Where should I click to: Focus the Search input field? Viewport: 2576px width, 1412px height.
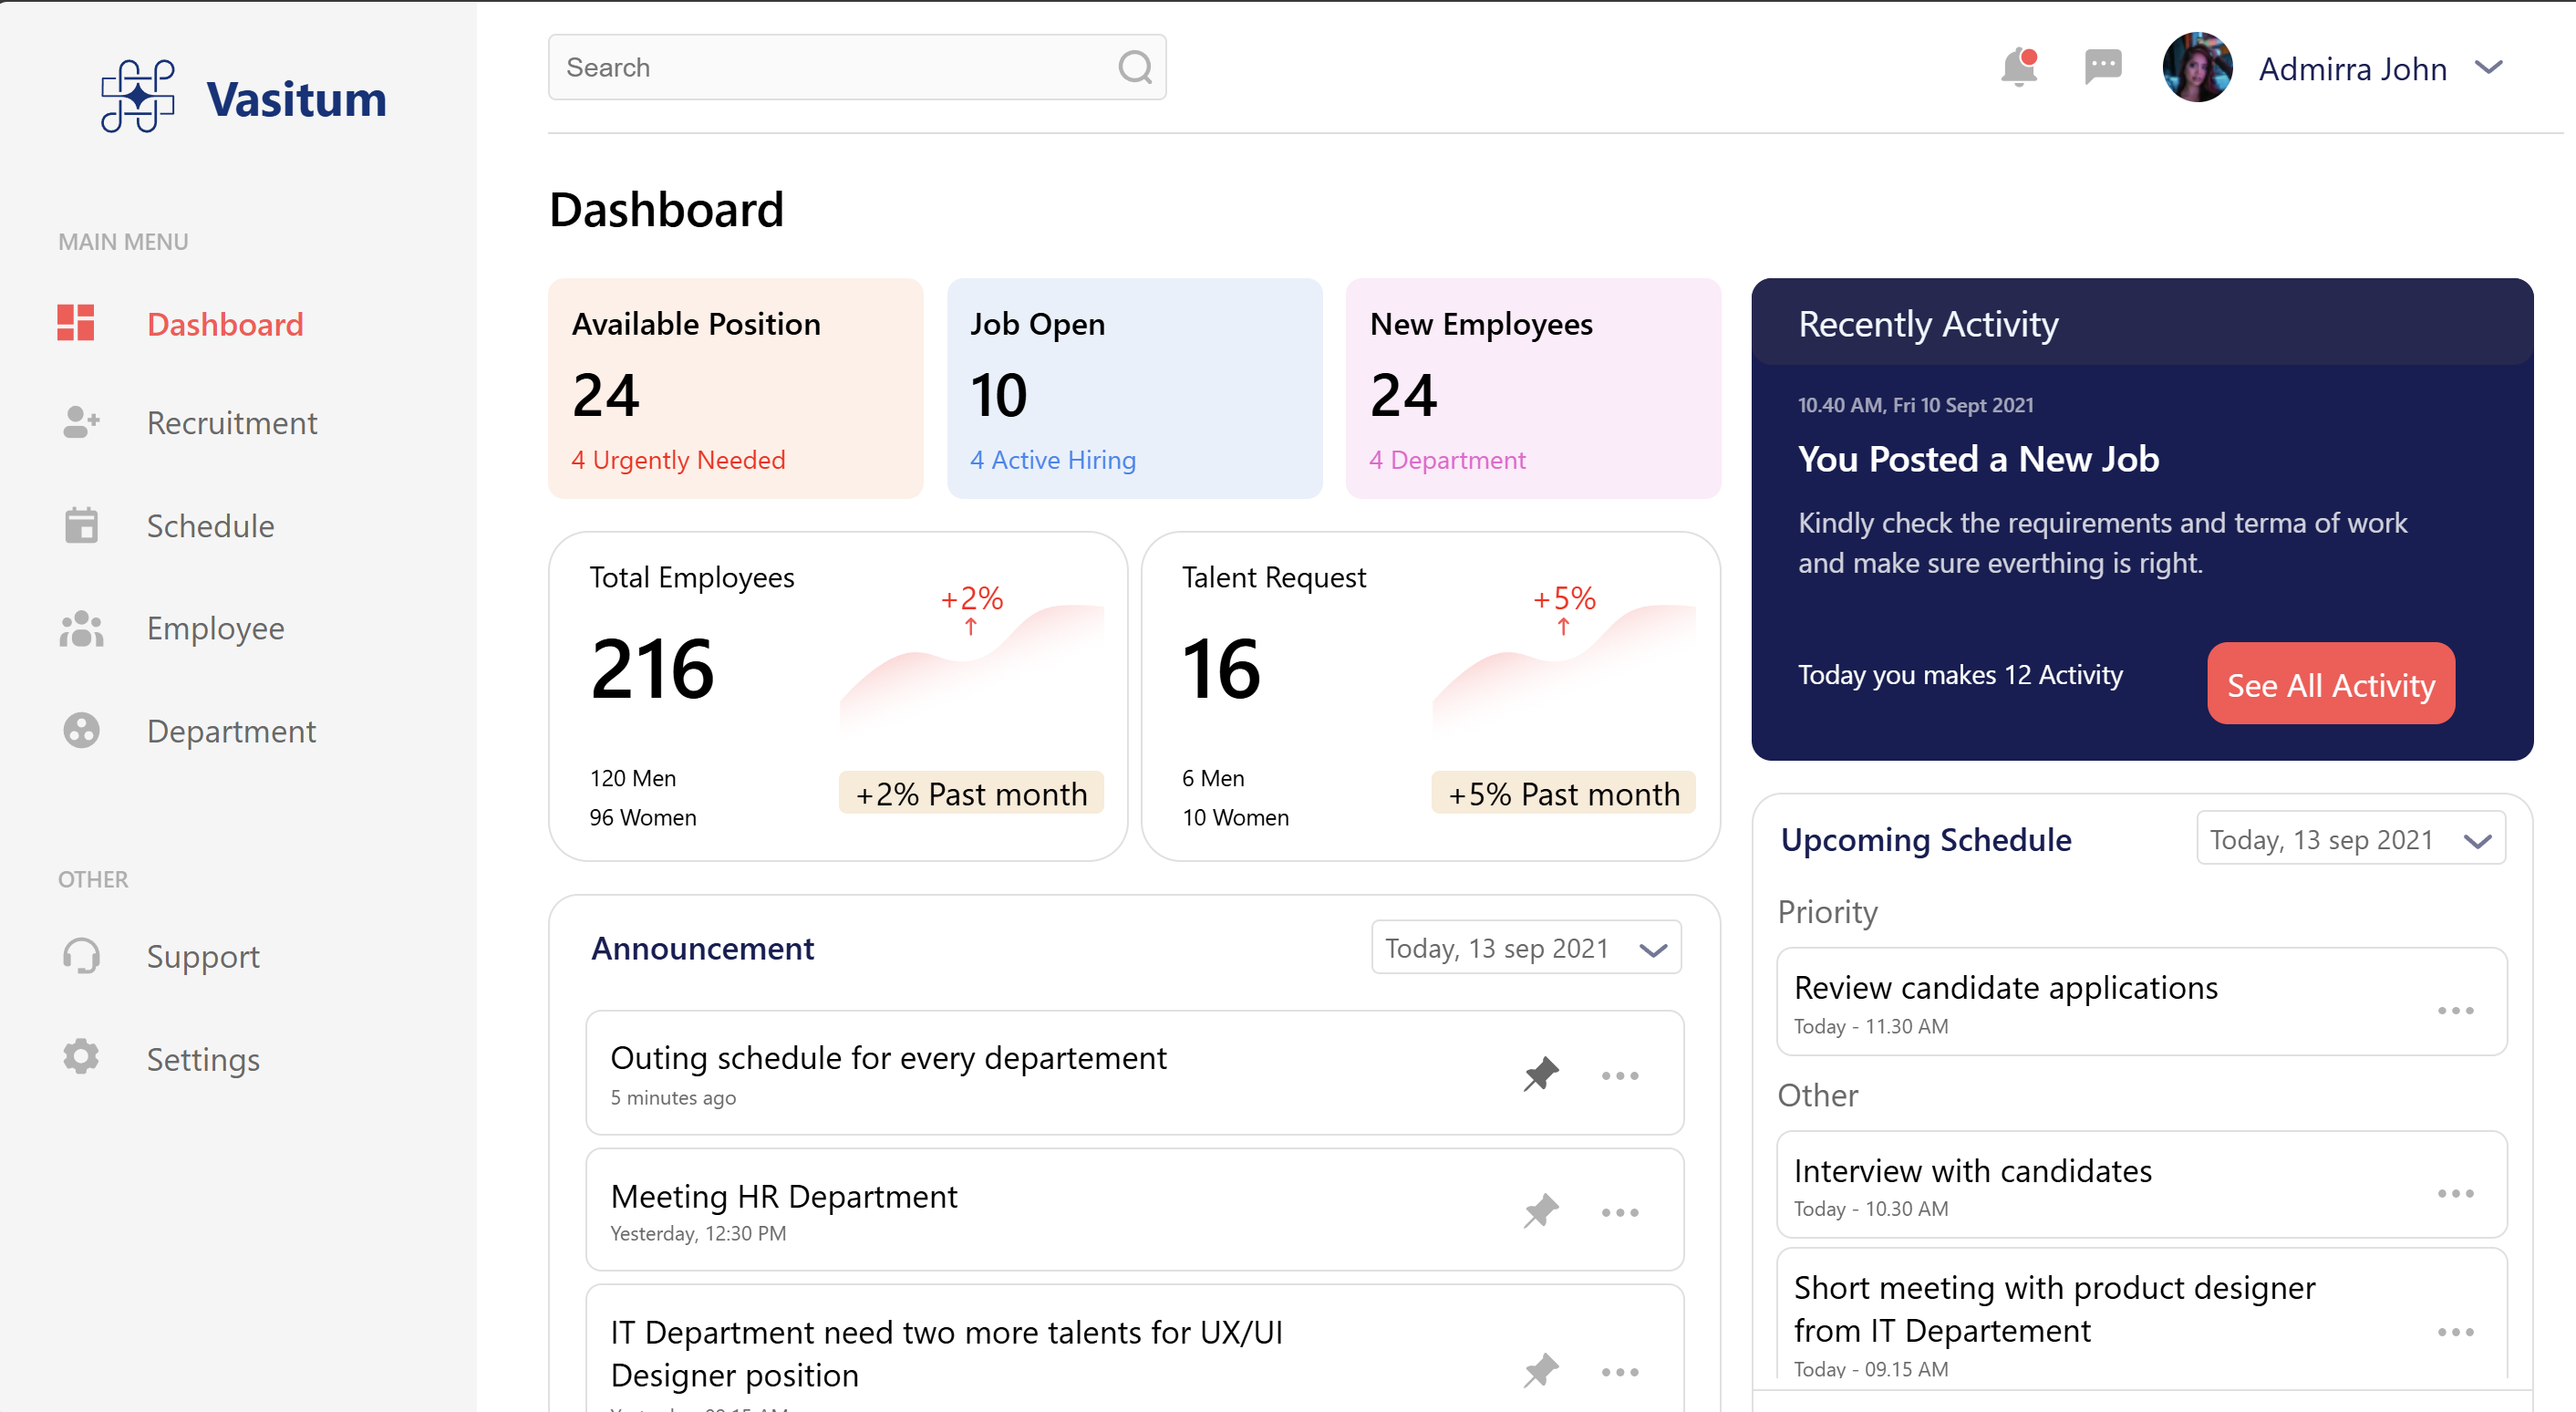(x=857, y=67)
